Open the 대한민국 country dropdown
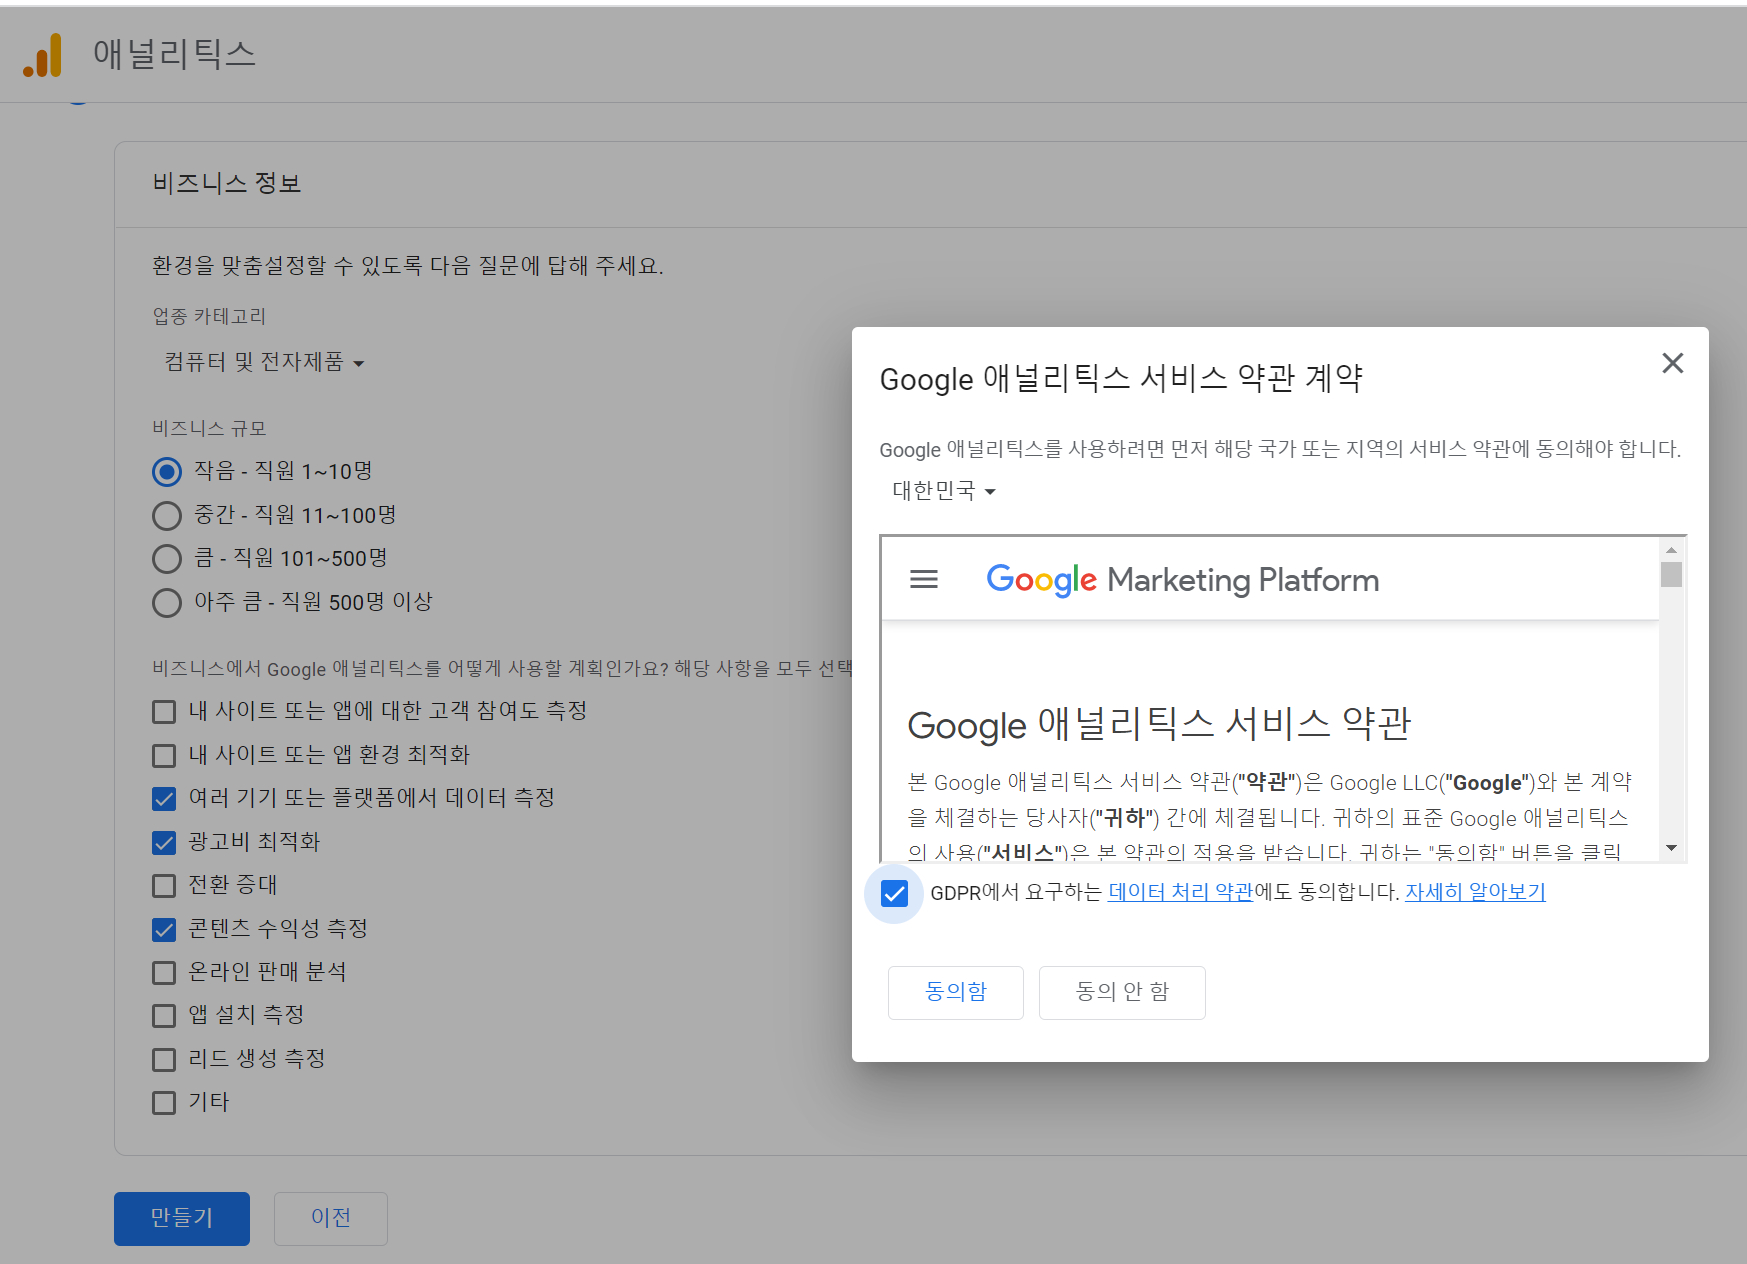Screen dimensions: 1747x1264 (x=944, y=490)
